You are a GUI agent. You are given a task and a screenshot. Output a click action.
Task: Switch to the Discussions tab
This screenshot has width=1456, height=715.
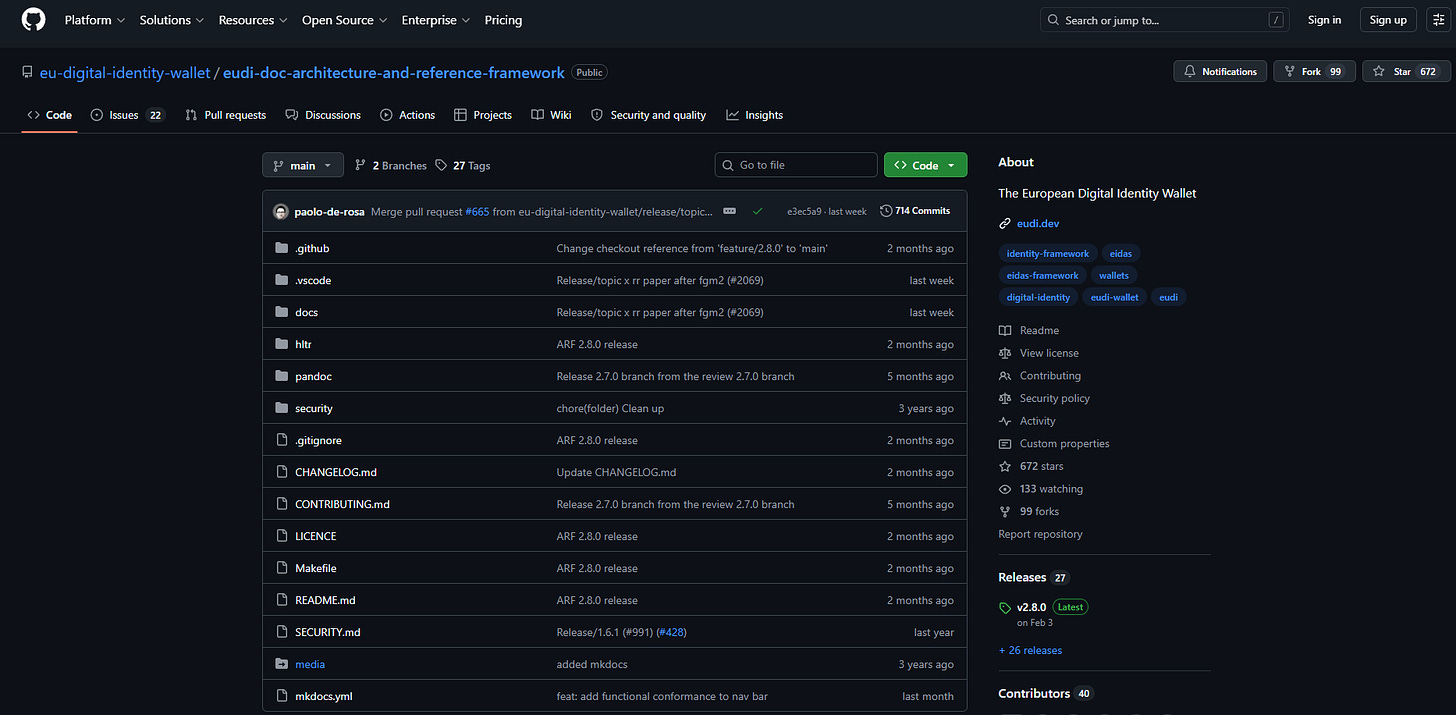(322, 115)
